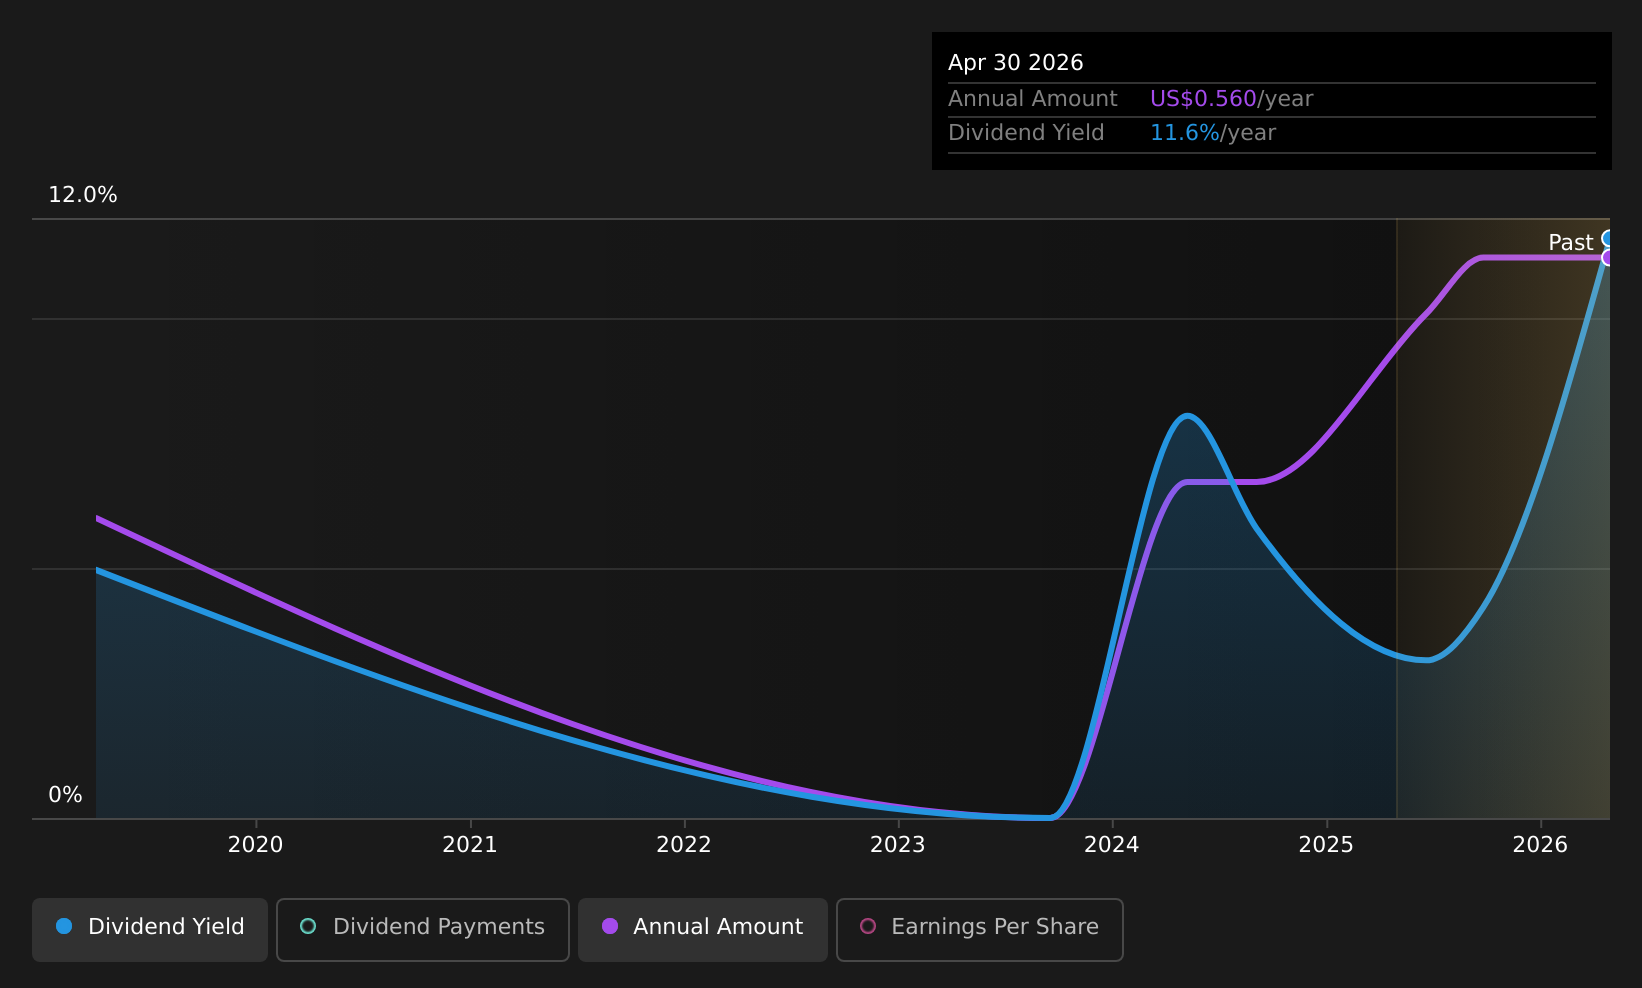Click the 2023 x-axis label
Screen dimensions: 1642x988
898,845
